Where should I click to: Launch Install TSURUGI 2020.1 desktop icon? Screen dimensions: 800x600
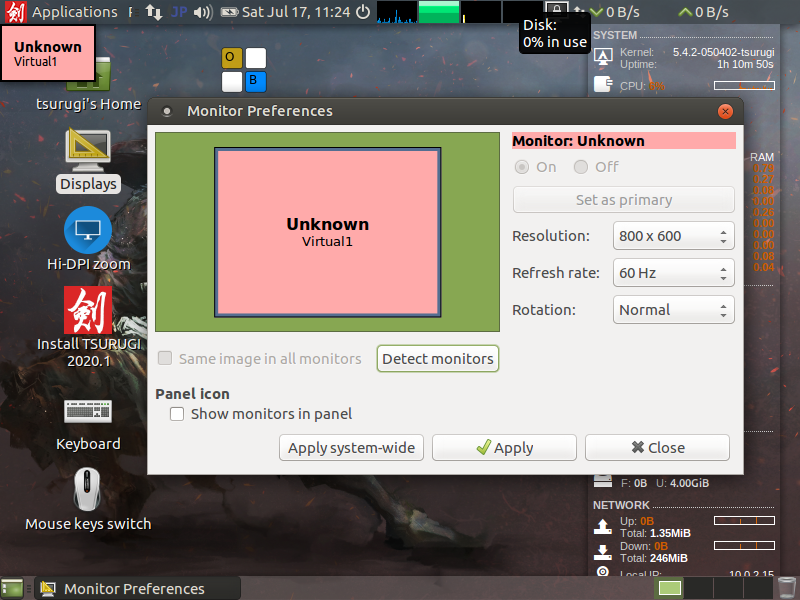88,327
